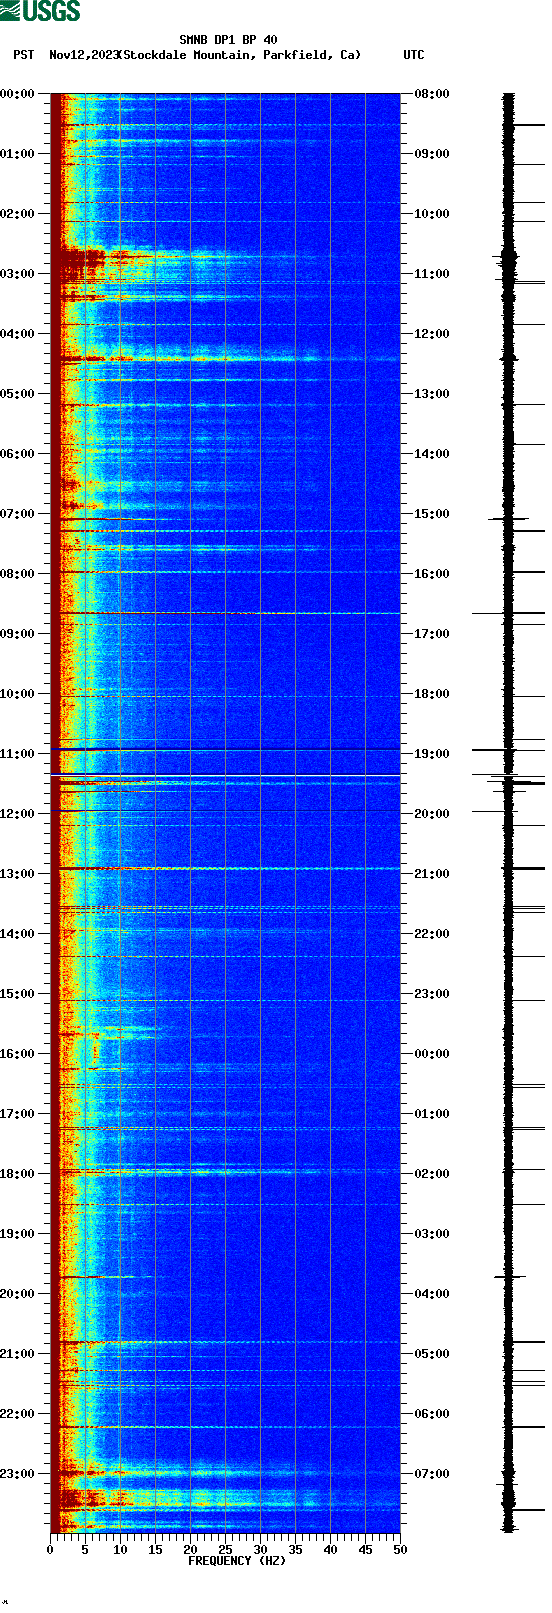Click the 50 Hz frequency tick label
This screenshot has width=552, height=1613.
tap(400, 1550)
